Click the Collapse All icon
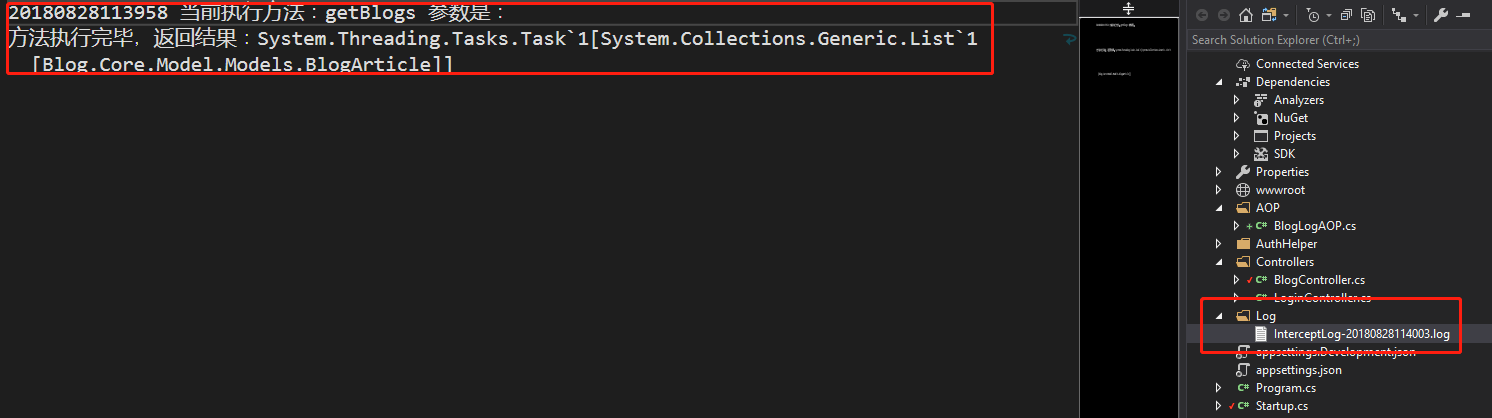Screen dimensions: 1492x418 tap(1346, 15)
